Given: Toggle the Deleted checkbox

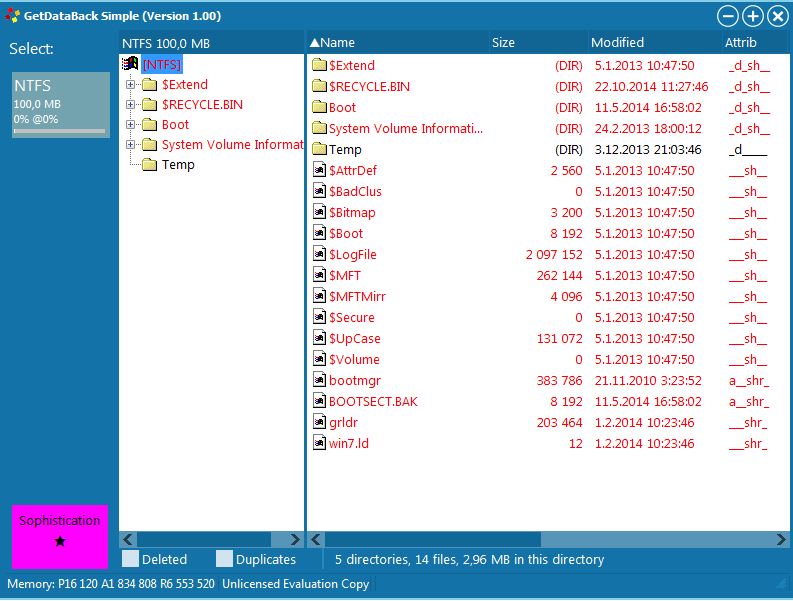Looking at the screenshot, I should pyautogui.click(x=130, y=559).
